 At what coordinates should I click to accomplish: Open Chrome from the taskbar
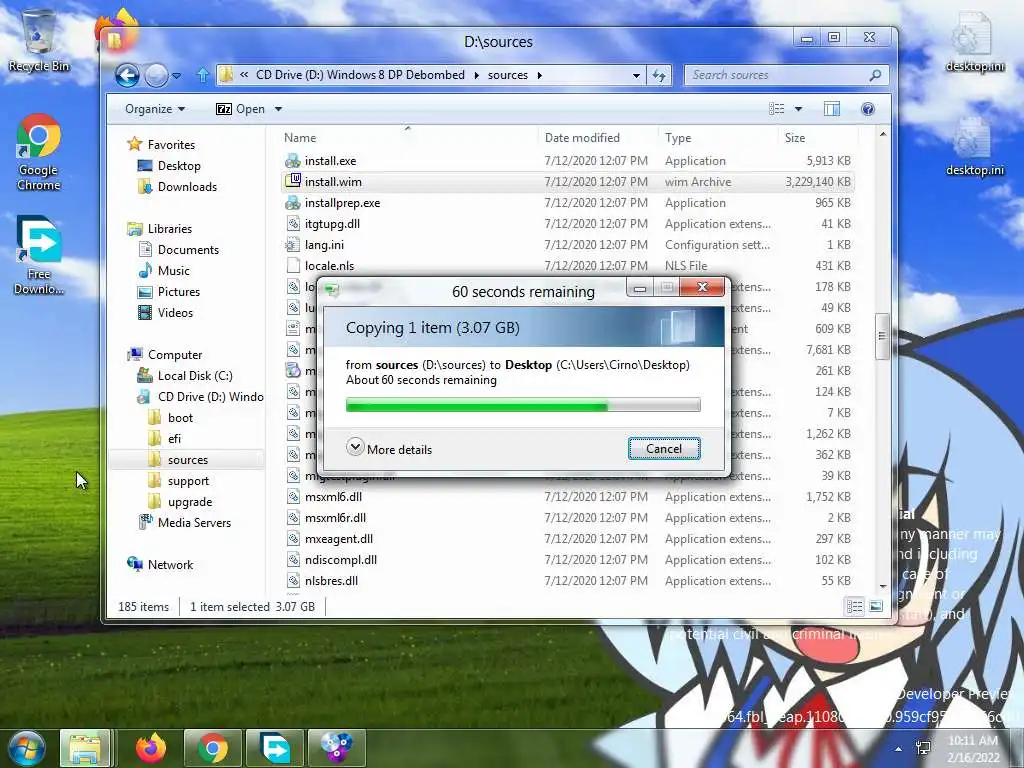(x=213, y=748)
